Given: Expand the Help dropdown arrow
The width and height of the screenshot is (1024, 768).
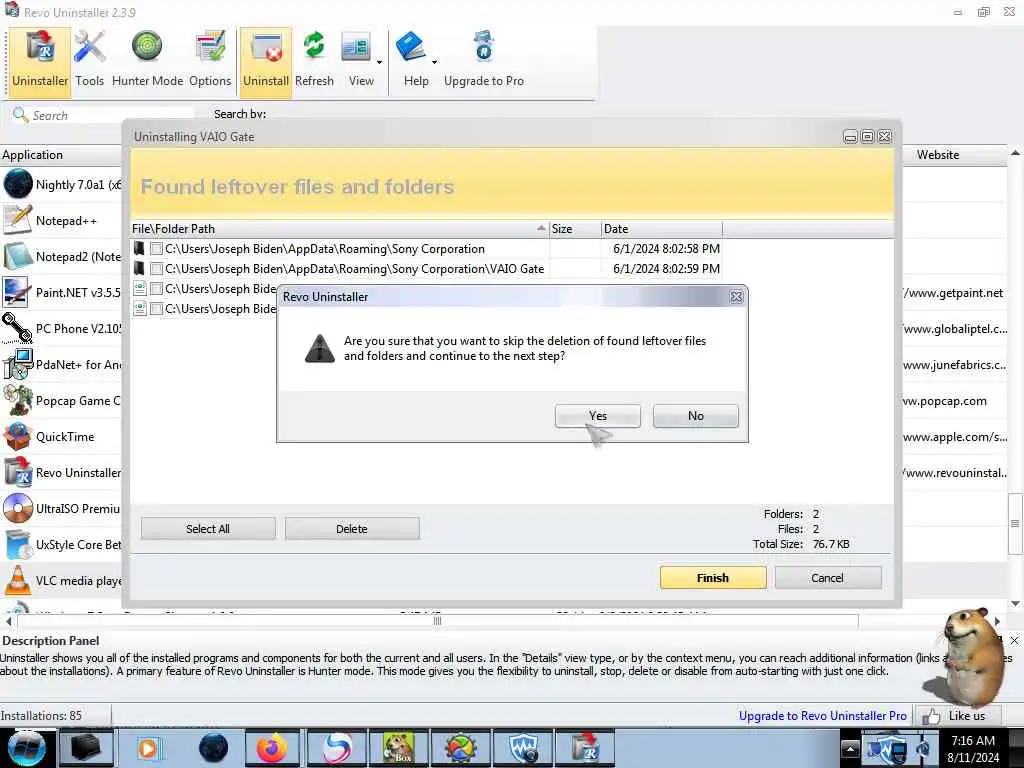Looking at the screenshot, I should coord(434,63).
